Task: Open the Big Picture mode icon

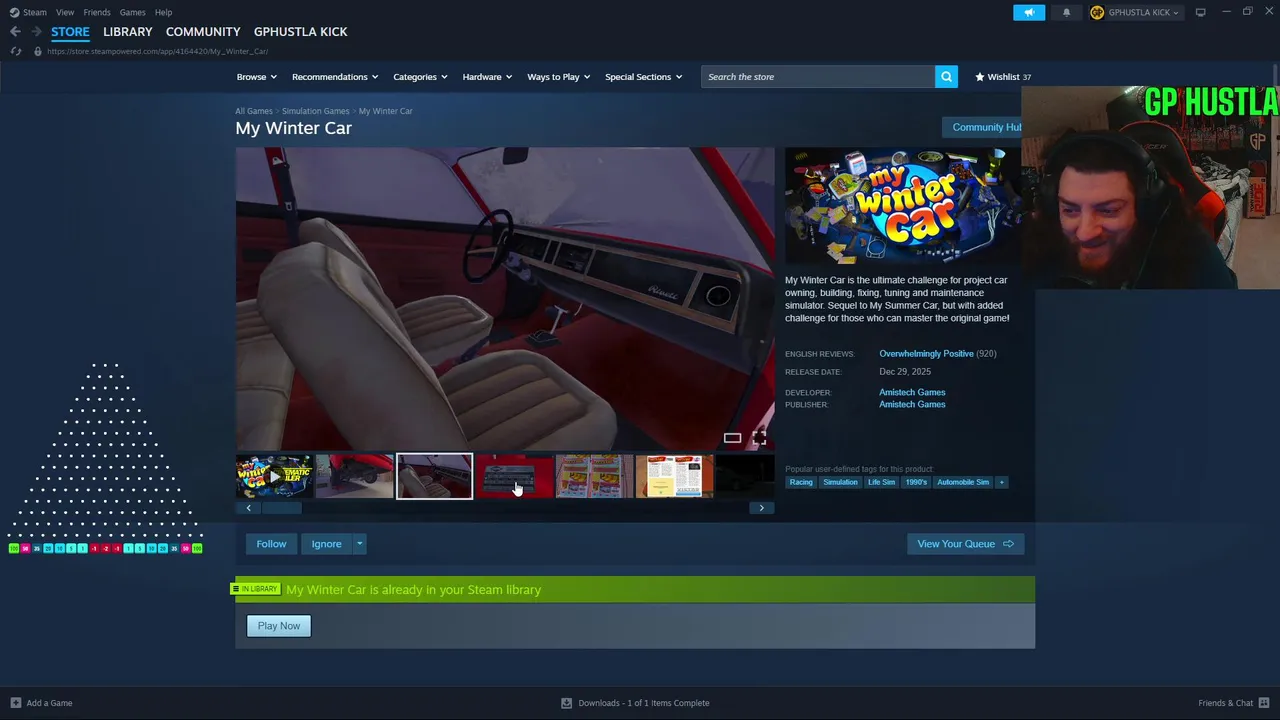Action: 1200,12
